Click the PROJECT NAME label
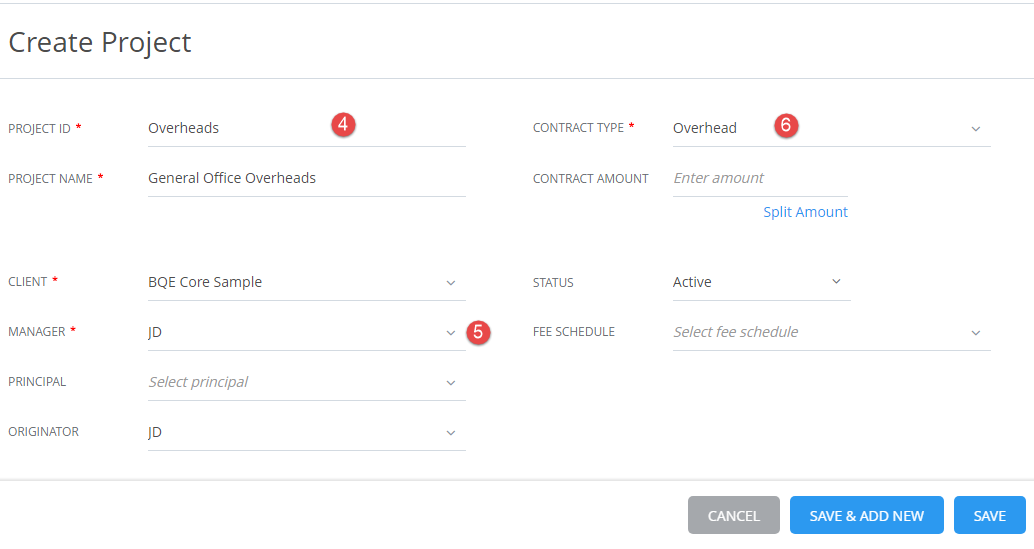The image size is (1034, 549). [50, 179]
